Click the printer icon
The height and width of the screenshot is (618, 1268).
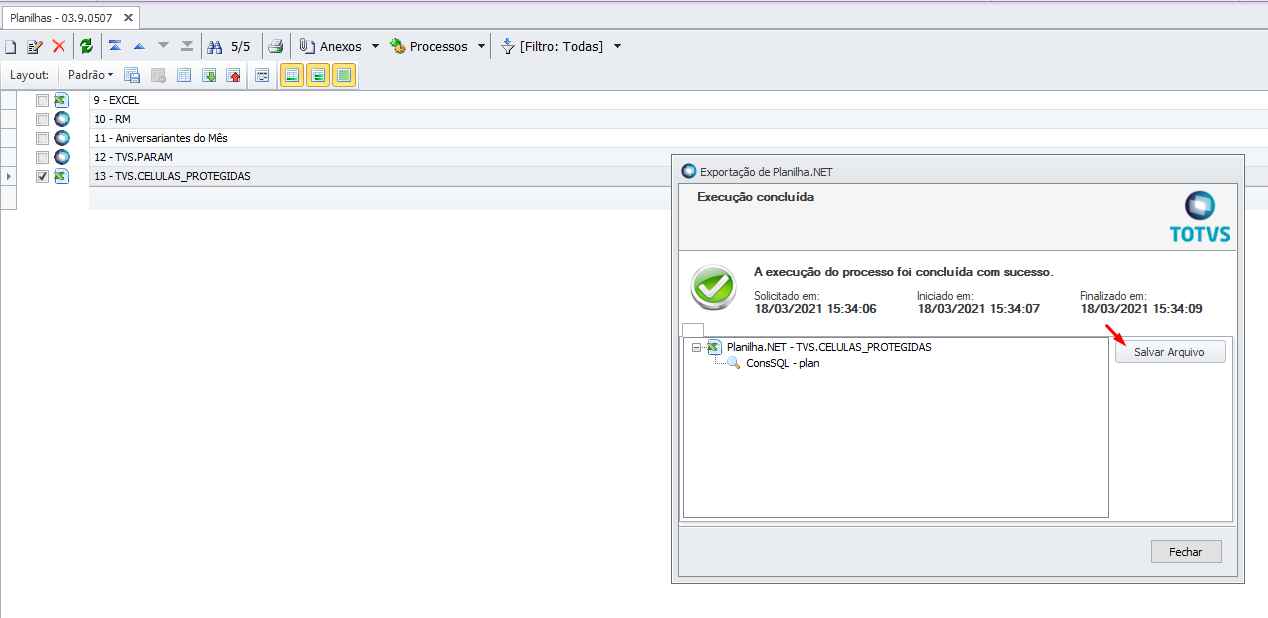point(275,47)
